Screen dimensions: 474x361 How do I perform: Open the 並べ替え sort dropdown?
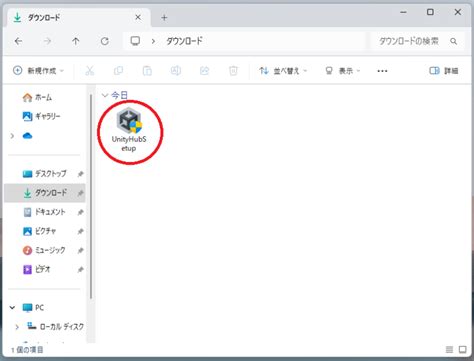pos(283,71)
